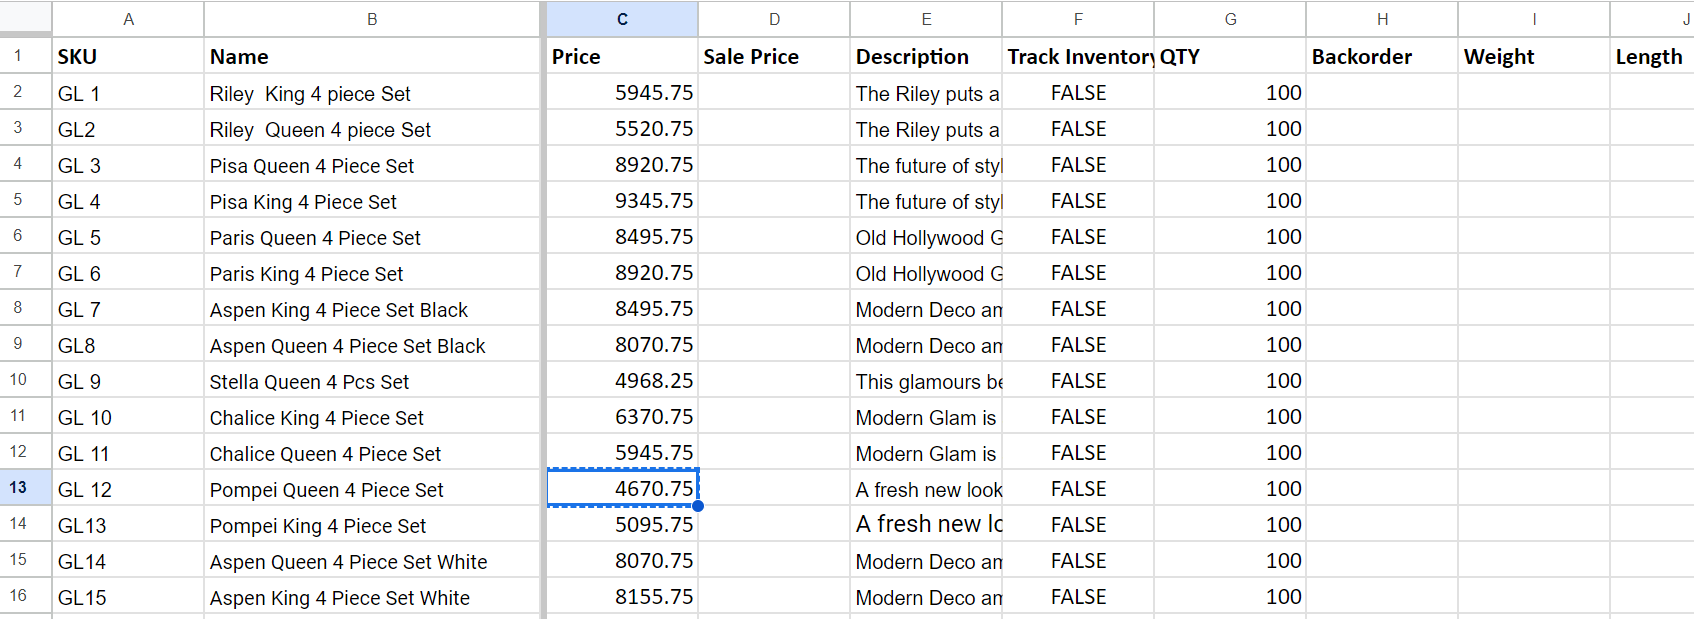Select the entire row 13 header
1694x619 pixels.
pyautogui.click(x=18, y=488)
